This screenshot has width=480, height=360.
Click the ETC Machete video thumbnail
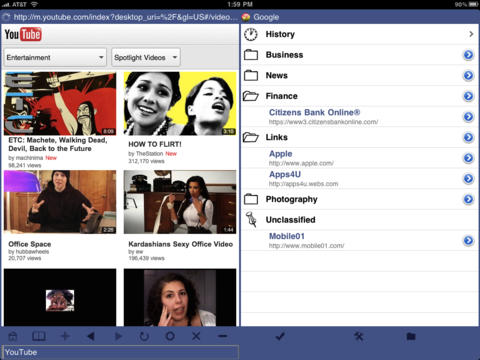point(60,104)
